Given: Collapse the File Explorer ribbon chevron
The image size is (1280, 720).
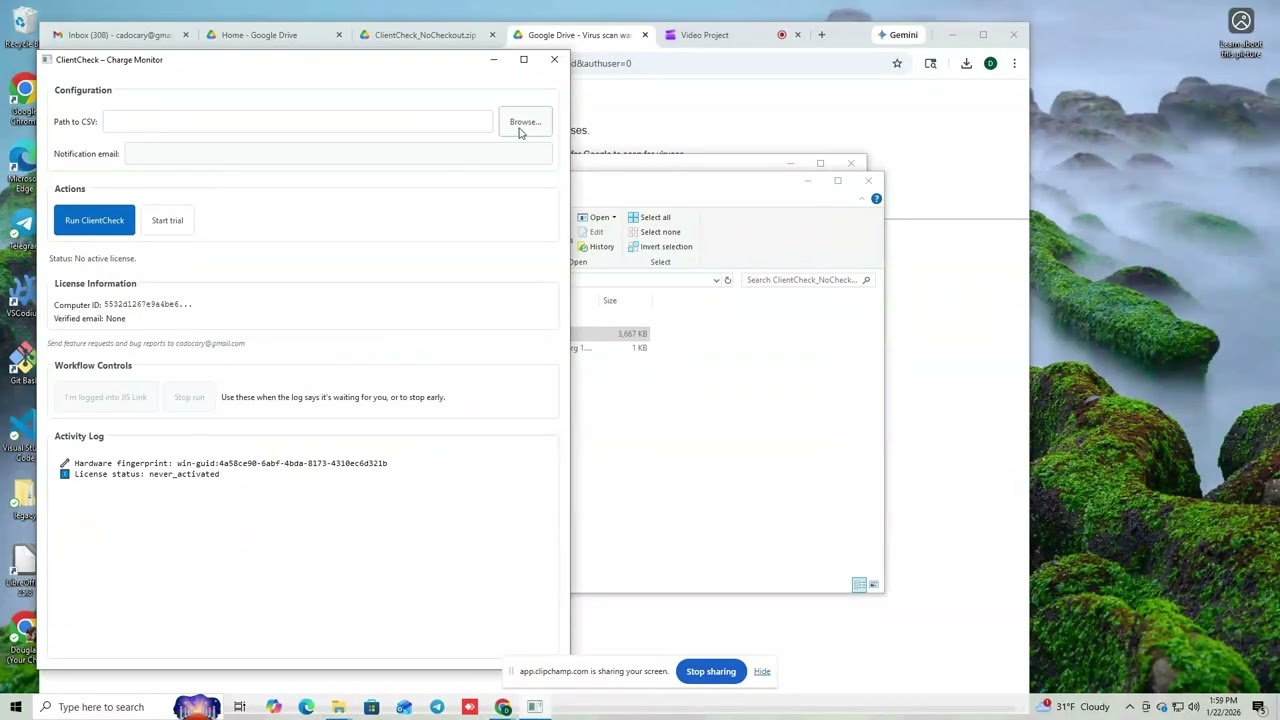Looking at the screenshot, I should (x=862, y=199).
